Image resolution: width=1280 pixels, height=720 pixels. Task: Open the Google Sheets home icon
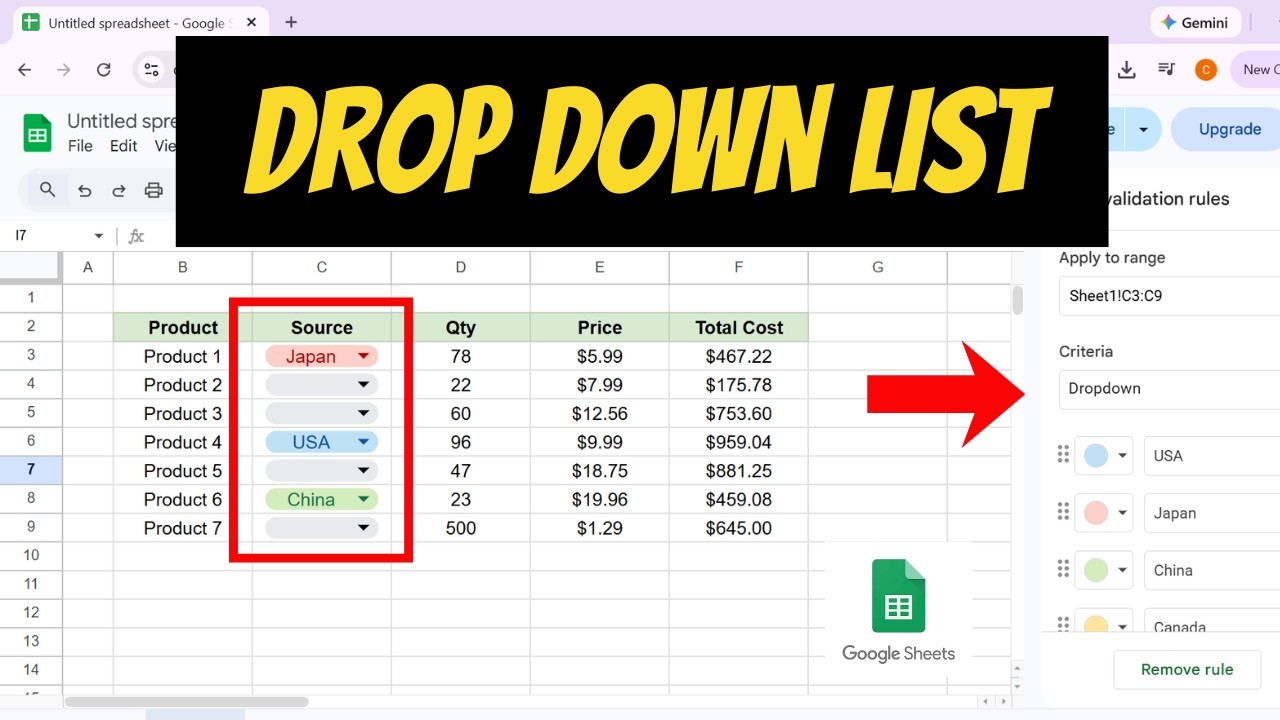[x=38, y=133]
